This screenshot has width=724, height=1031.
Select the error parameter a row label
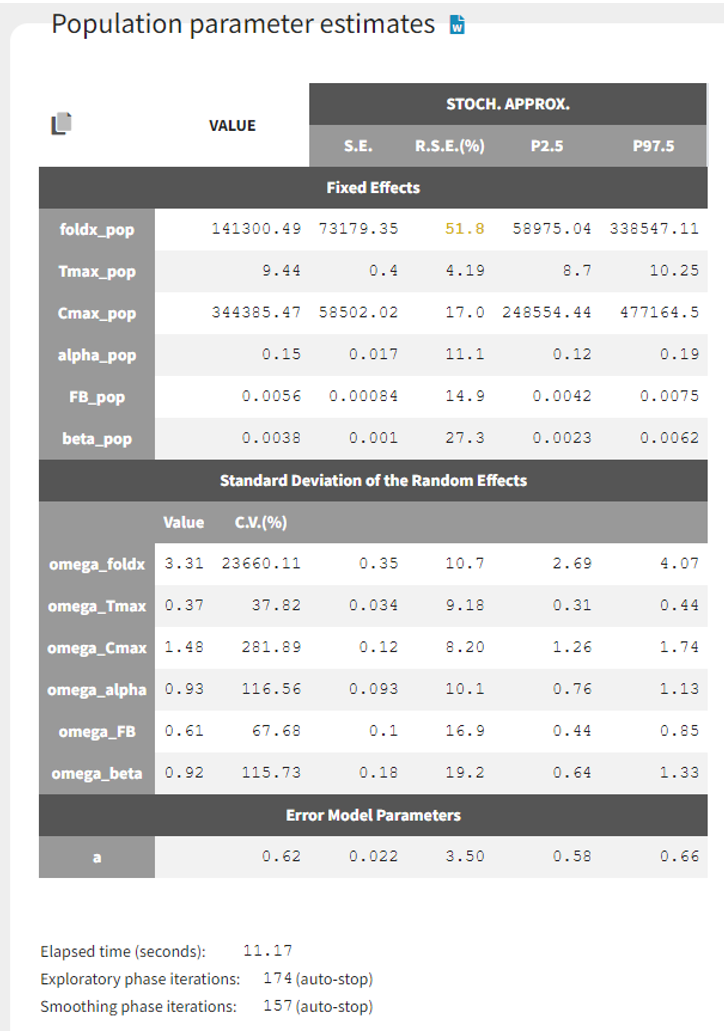[97, 857]
